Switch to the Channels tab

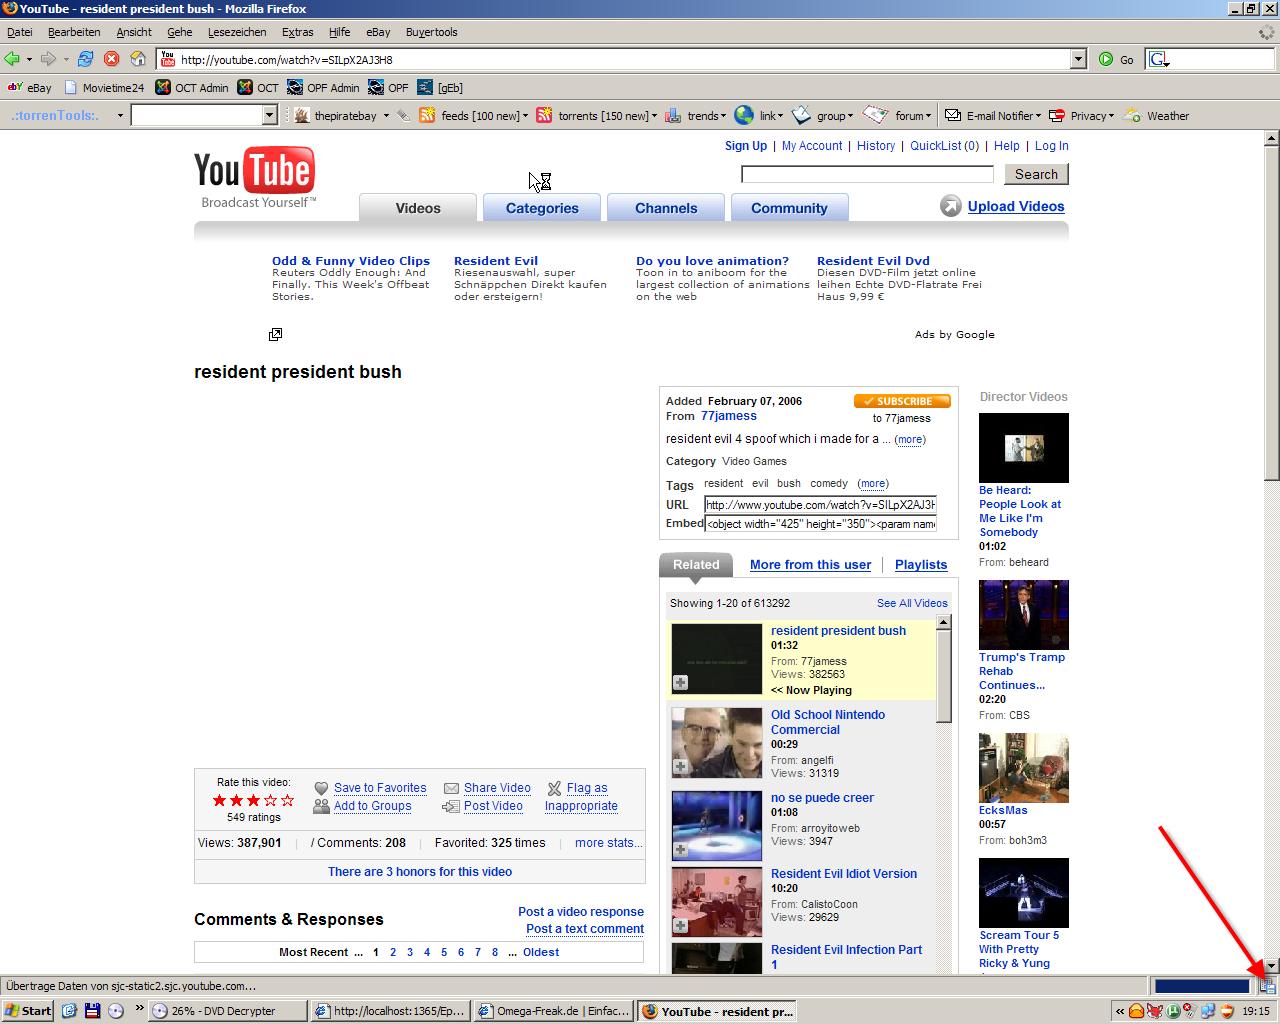[666, 208]
